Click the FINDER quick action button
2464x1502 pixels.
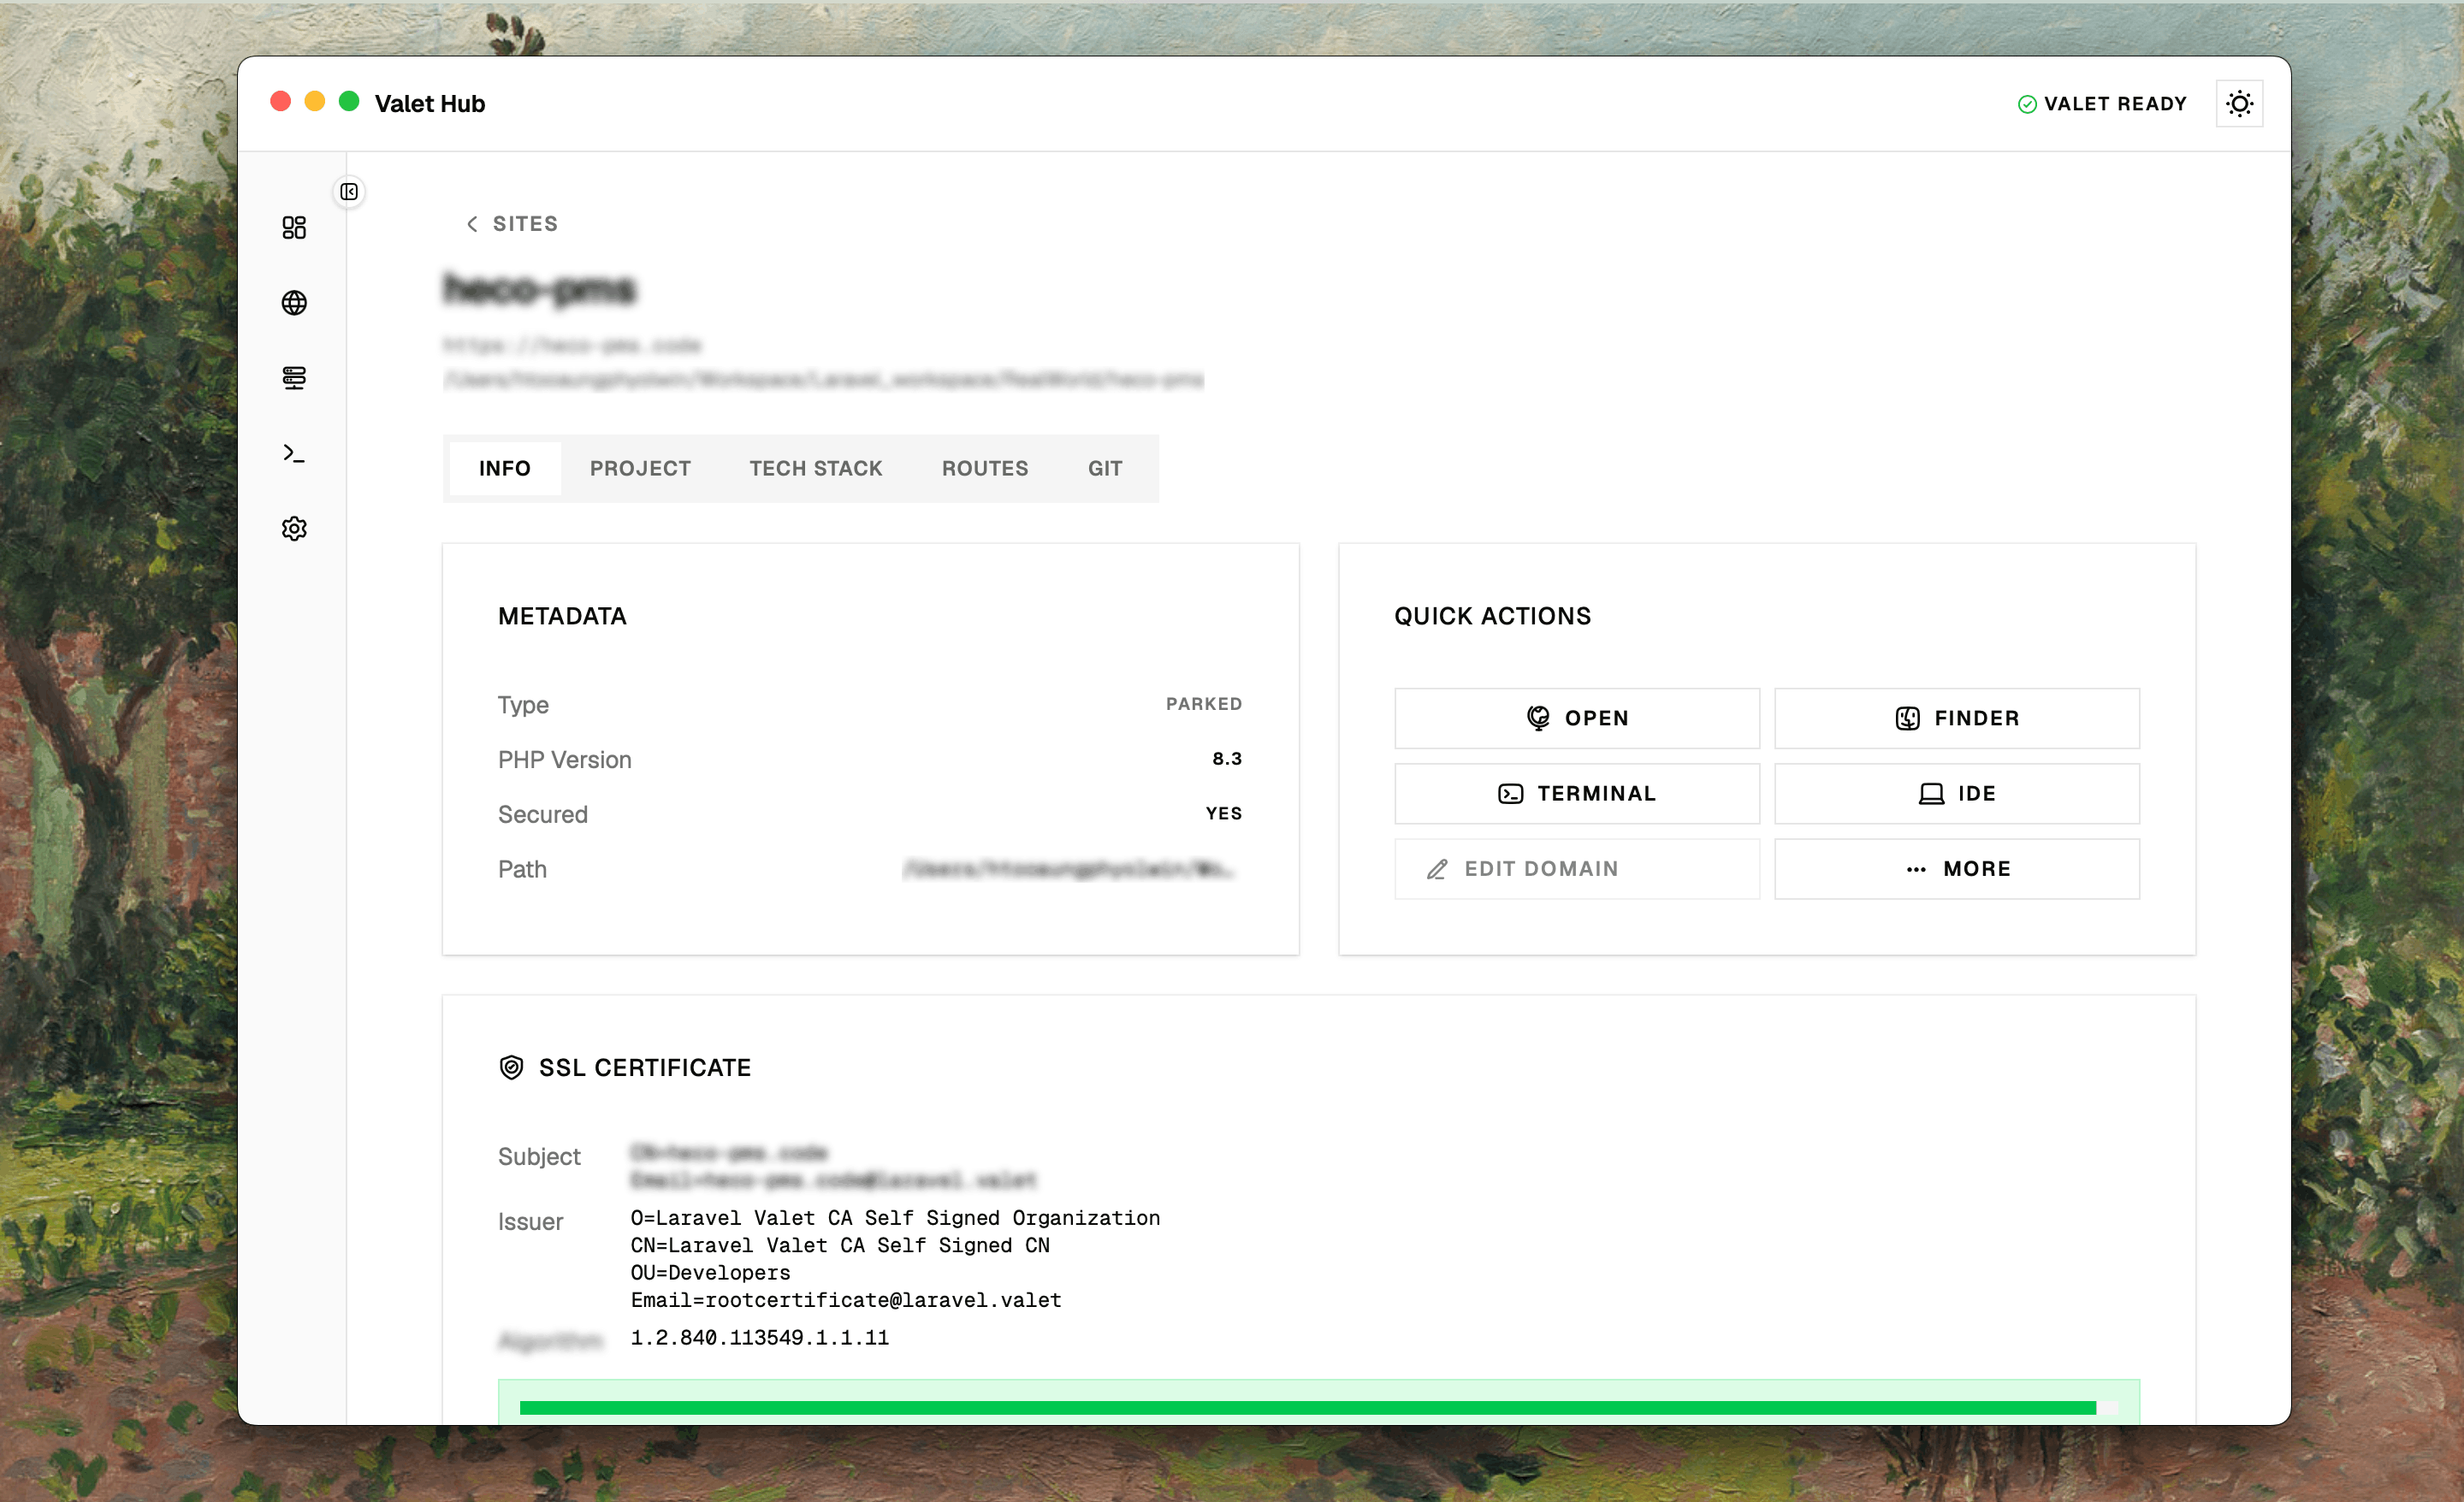(1957, 718)
